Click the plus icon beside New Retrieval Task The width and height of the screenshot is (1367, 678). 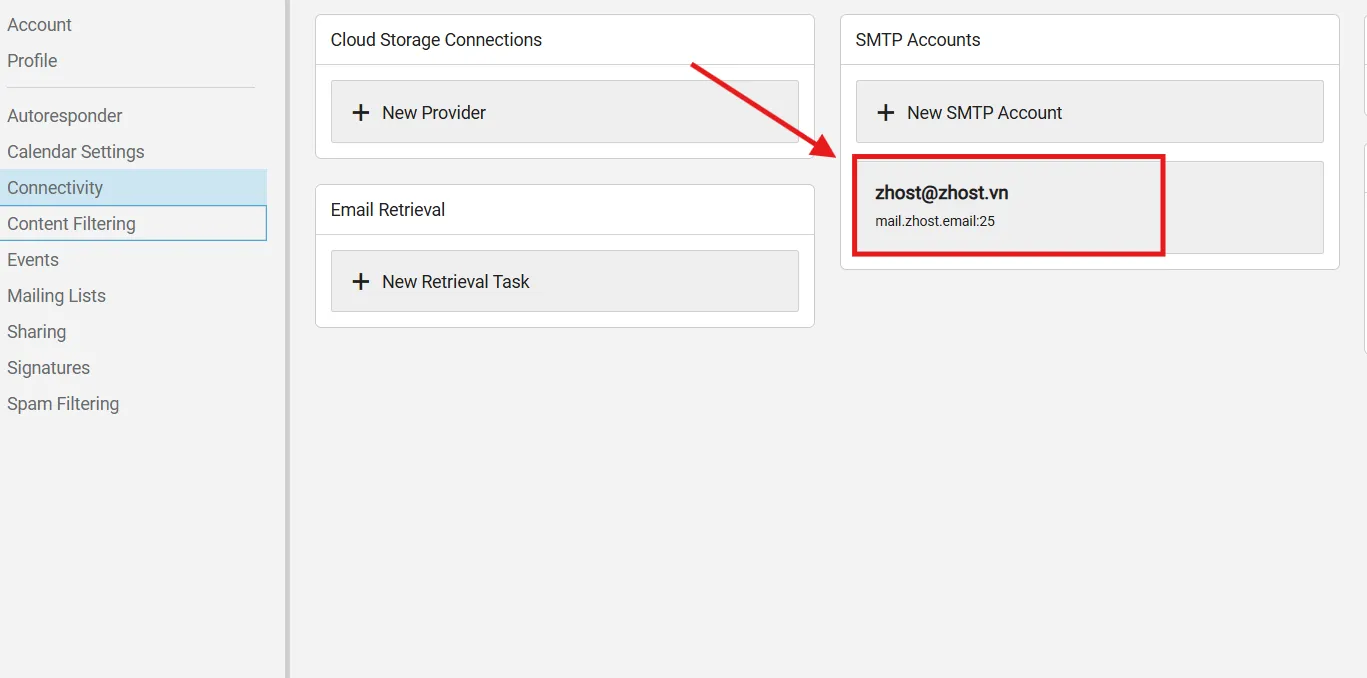pos(361,282)
